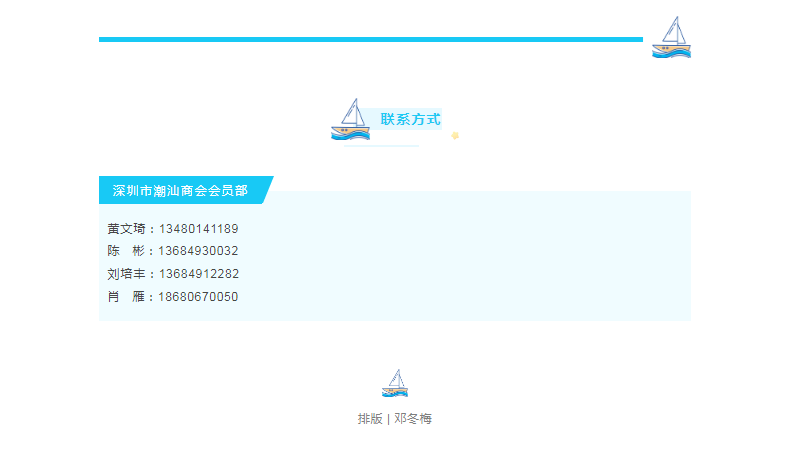Tap phone number 13480141189

(x=198, y=229)
